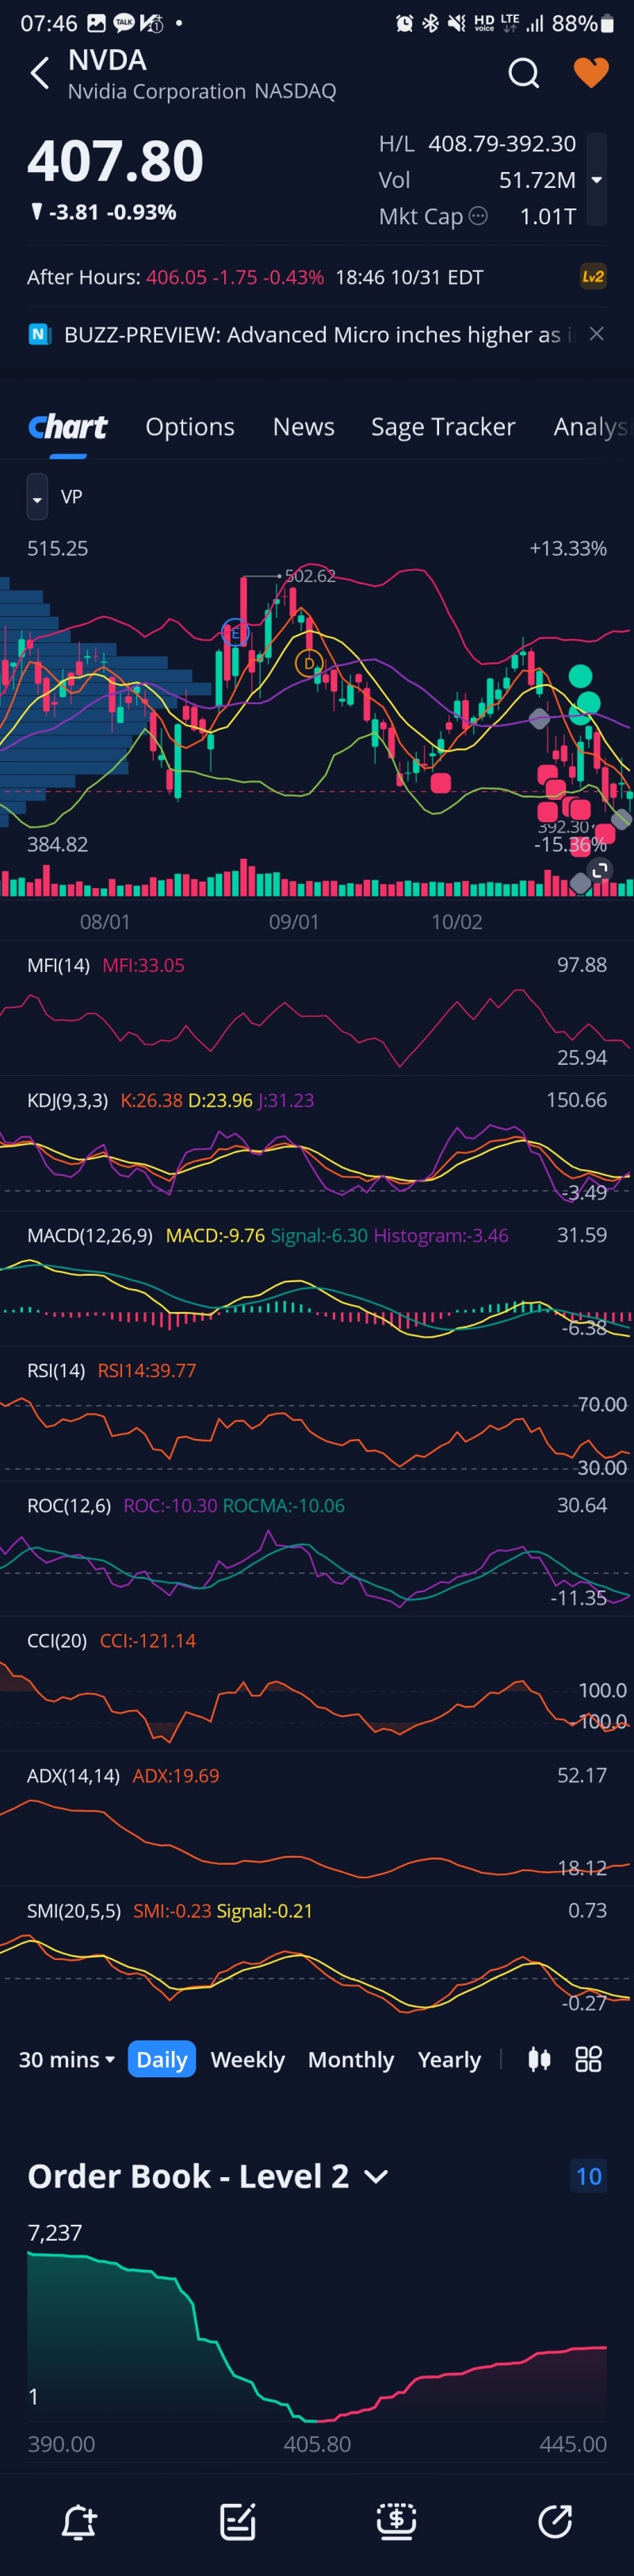Tap the Mkt Cap info icon
Image resolution: width=634 pixels, height=2576 pixels.
click(x=478, y=216)
